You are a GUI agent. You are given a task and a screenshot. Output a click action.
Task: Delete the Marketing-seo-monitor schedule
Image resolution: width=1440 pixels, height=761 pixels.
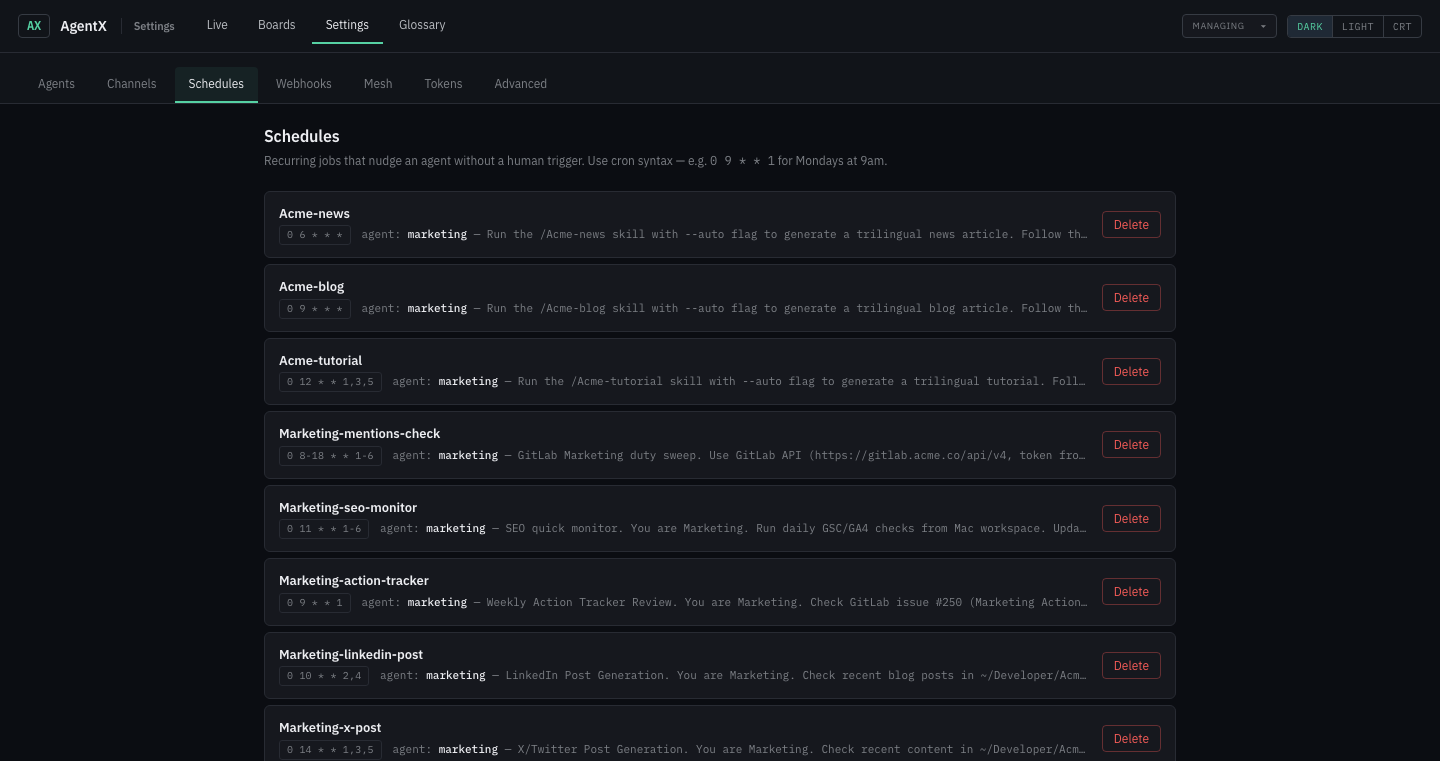pos(1131,518)
